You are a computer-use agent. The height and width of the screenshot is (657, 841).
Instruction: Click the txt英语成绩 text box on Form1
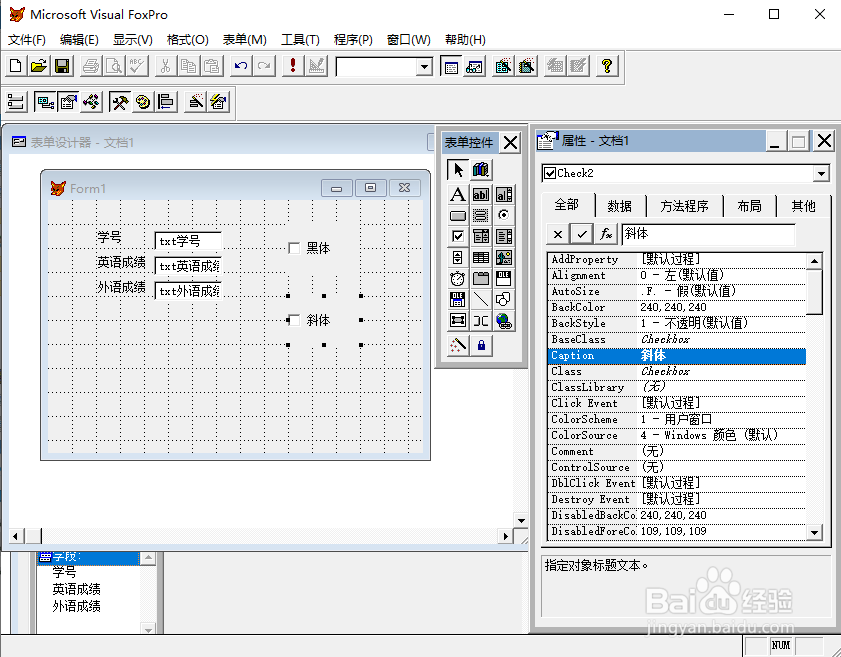click(x=188, y=266)
